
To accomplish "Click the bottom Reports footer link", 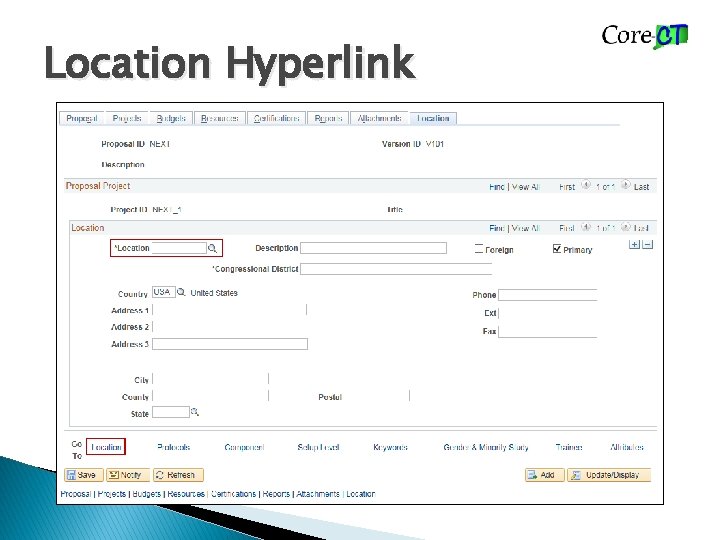I will click(276, 494).
